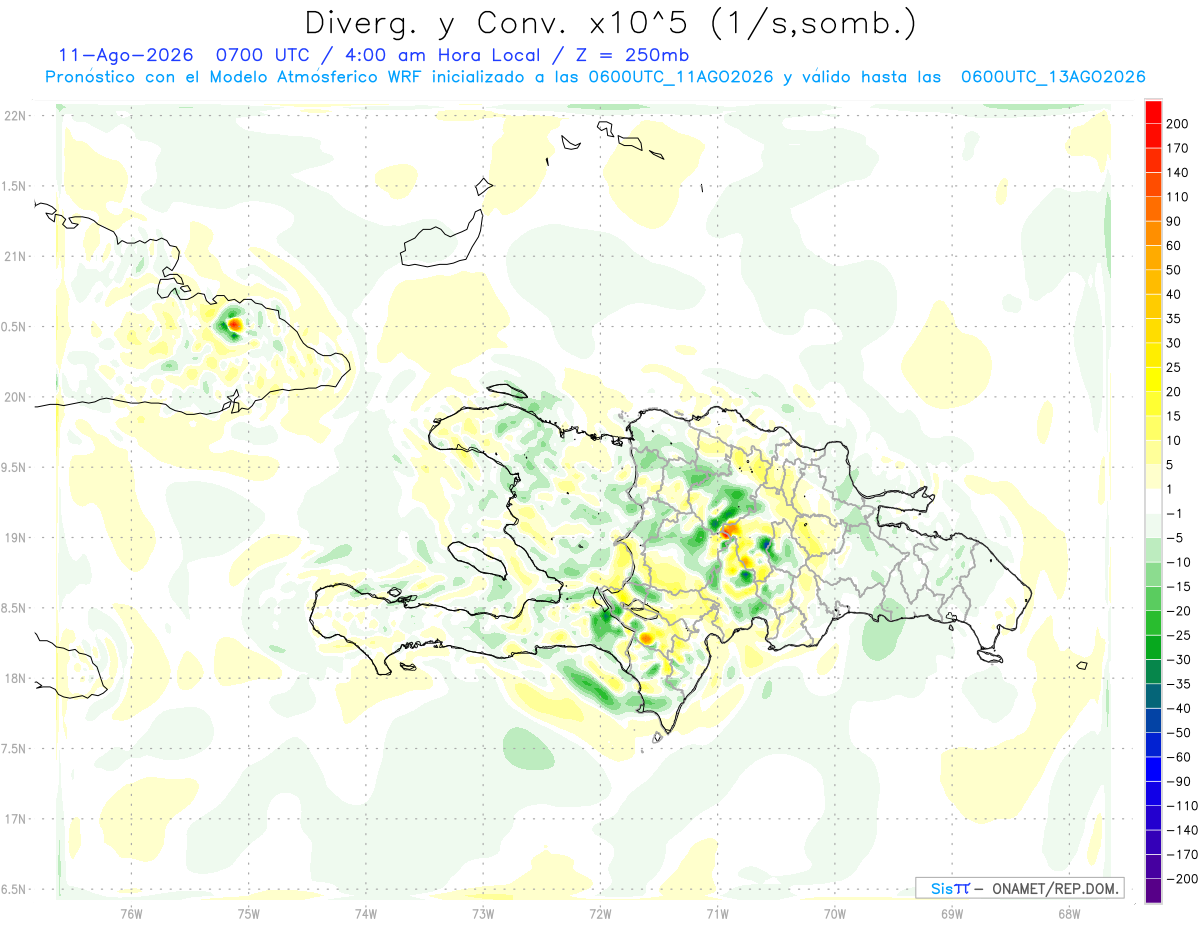
Task: Click the colorbar label '-50'
Action: point(1181,733)
